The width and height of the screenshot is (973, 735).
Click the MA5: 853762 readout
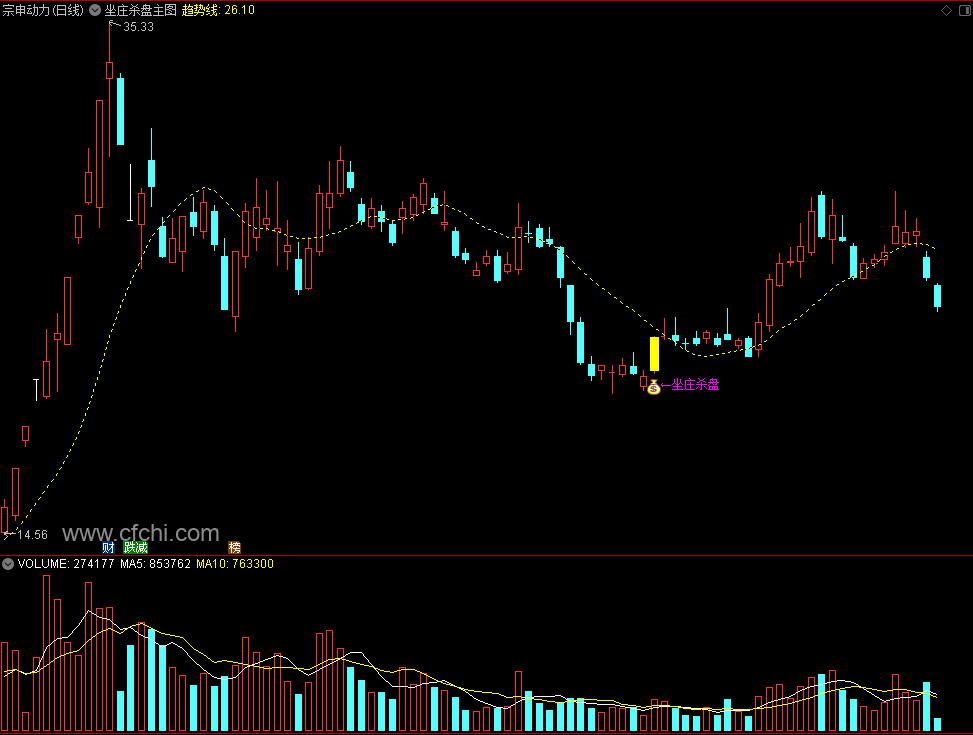[155, 564]
